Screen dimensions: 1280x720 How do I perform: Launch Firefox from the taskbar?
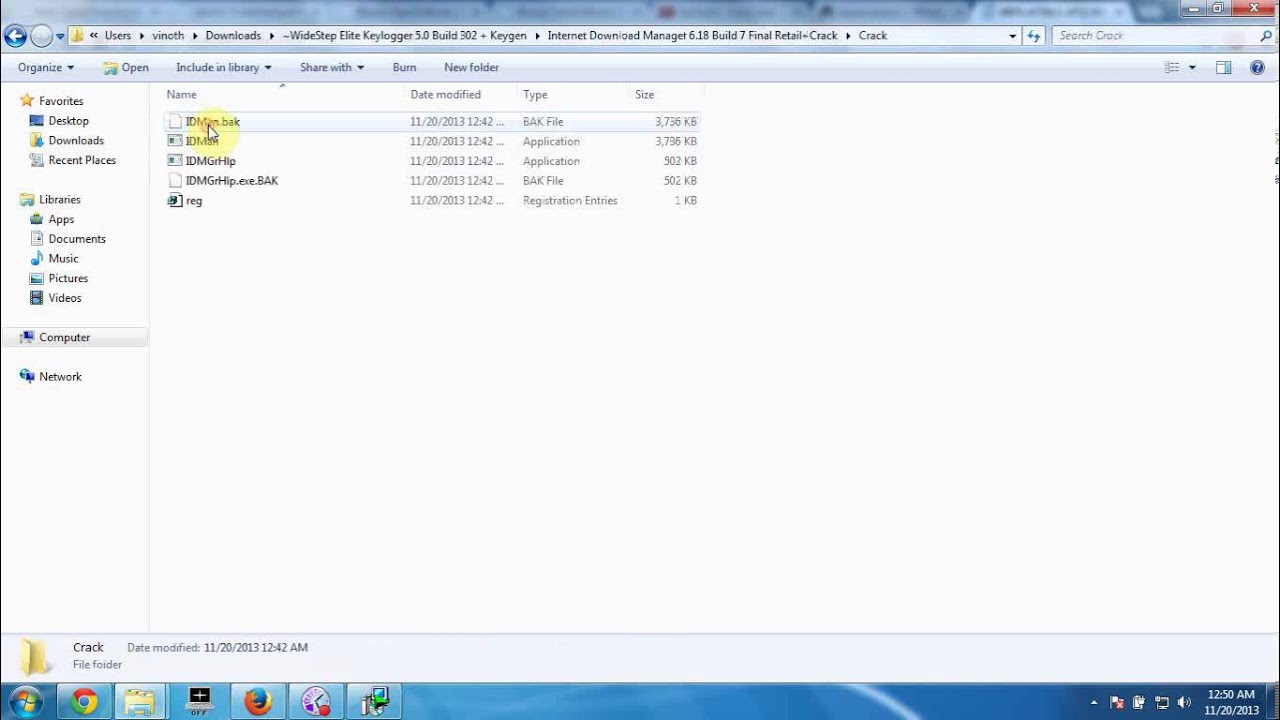258,702
